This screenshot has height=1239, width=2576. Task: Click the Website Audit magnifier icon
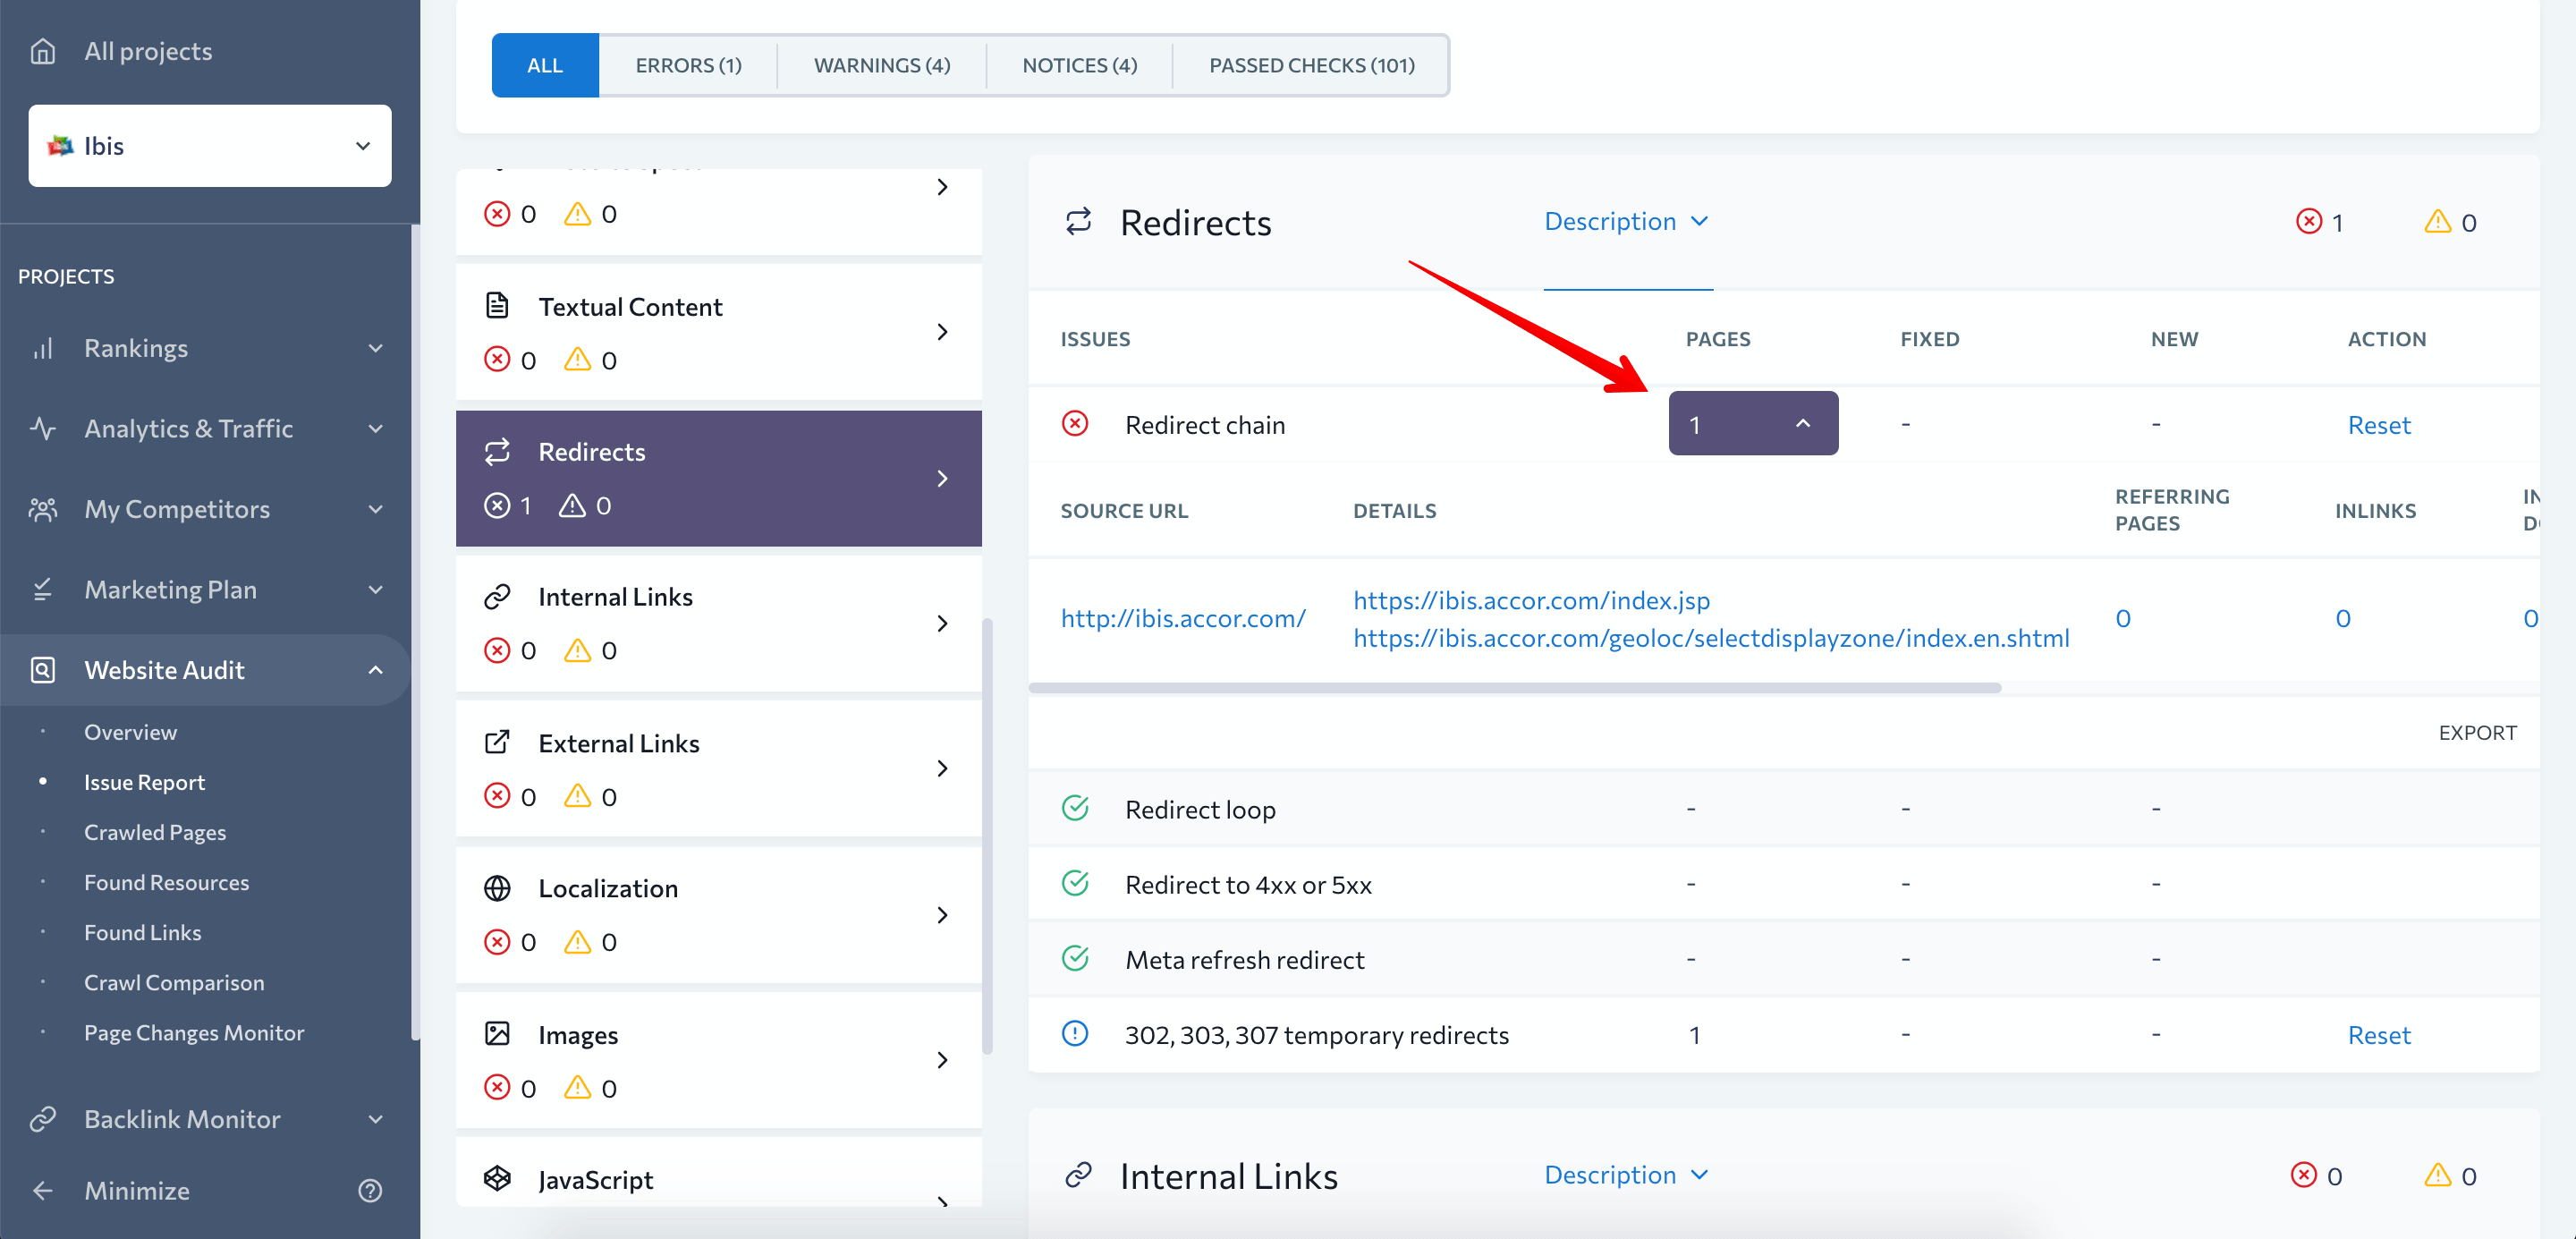pos(43,669)
